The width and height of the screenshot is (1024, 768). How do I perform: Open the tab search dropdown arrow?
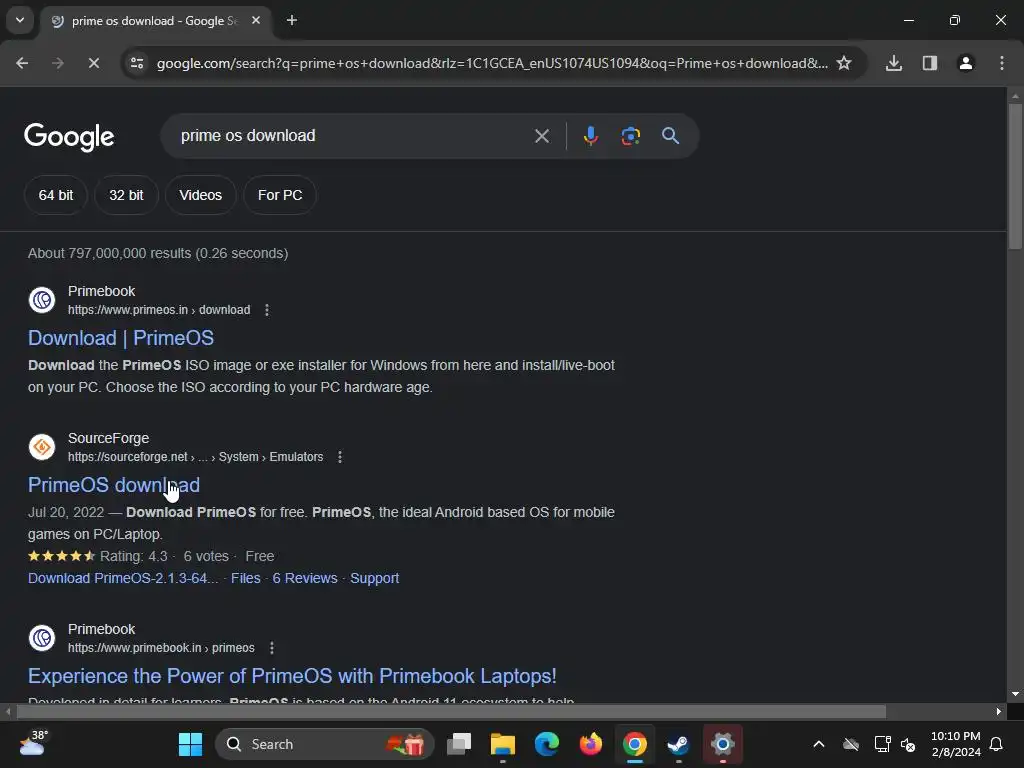20,20
